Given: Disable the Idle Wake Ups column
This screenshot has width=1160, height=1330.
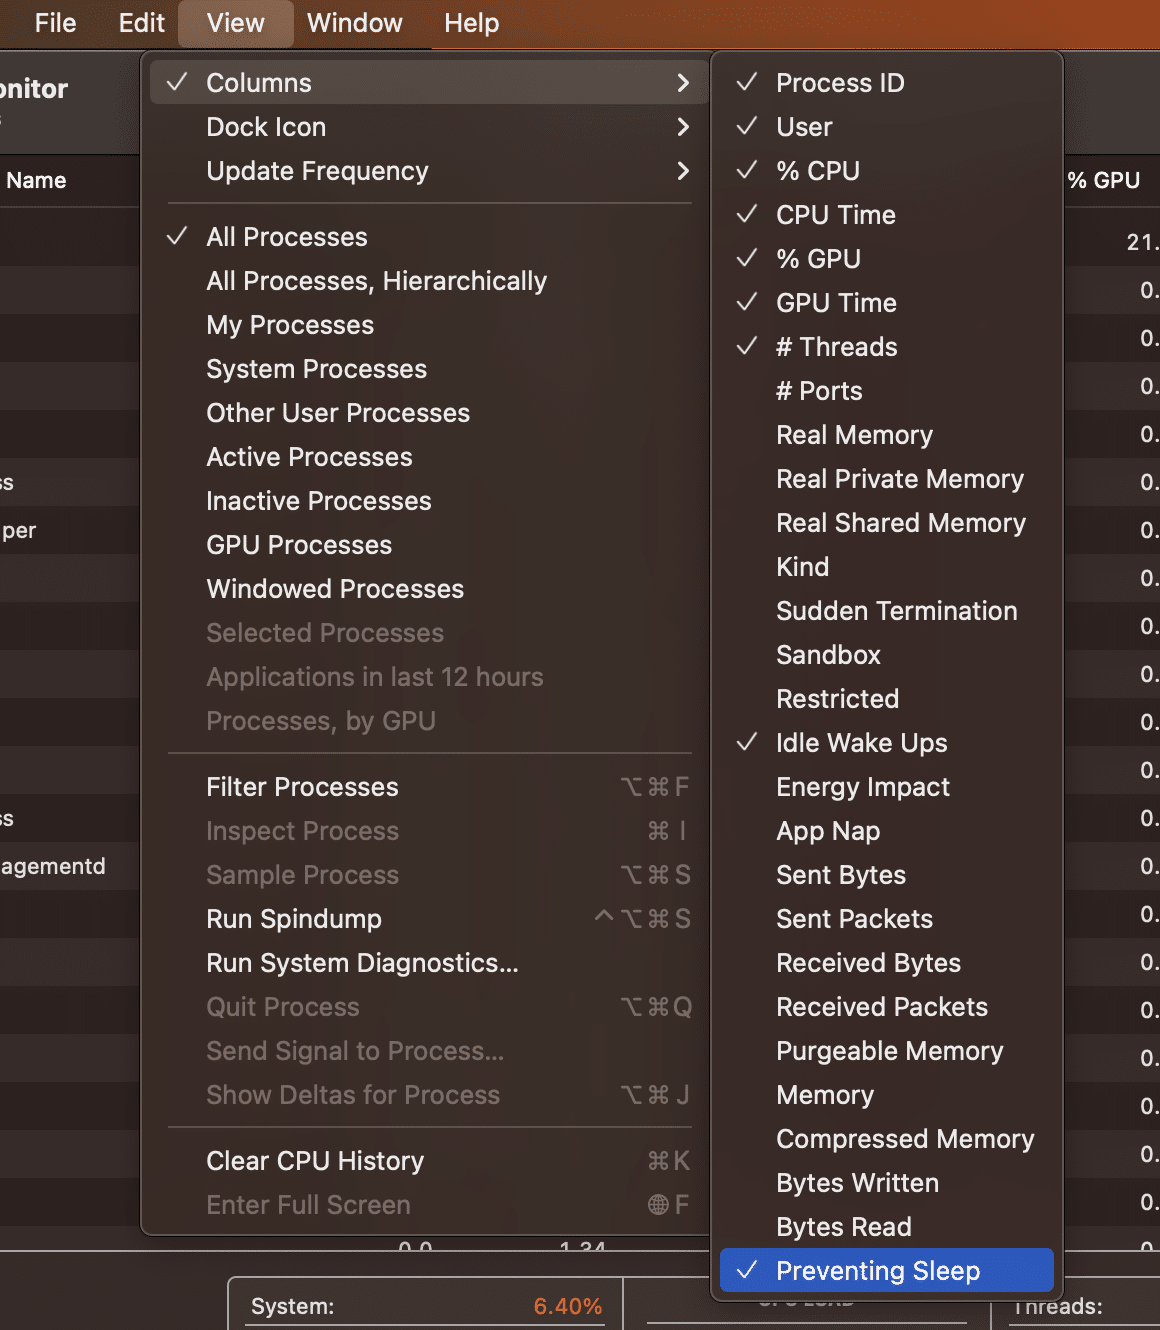Looking at the screenshot, I should click(x=886, y=743).
